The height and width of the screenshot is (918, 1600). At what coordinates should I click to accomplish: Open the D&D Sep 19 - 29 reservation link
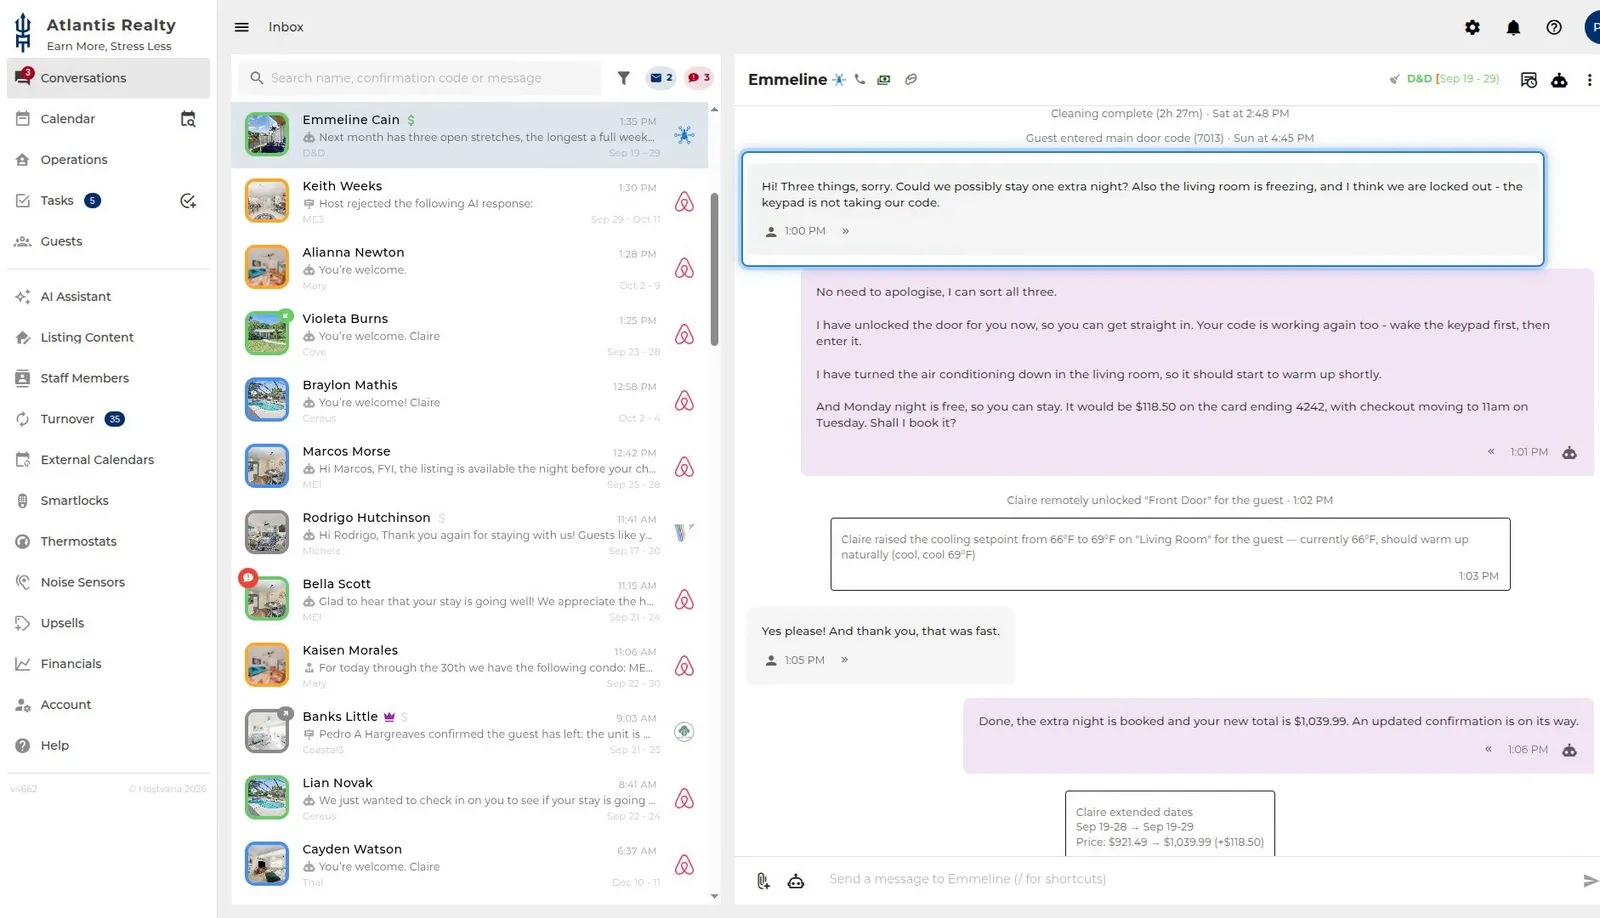tap(1452, 79)
